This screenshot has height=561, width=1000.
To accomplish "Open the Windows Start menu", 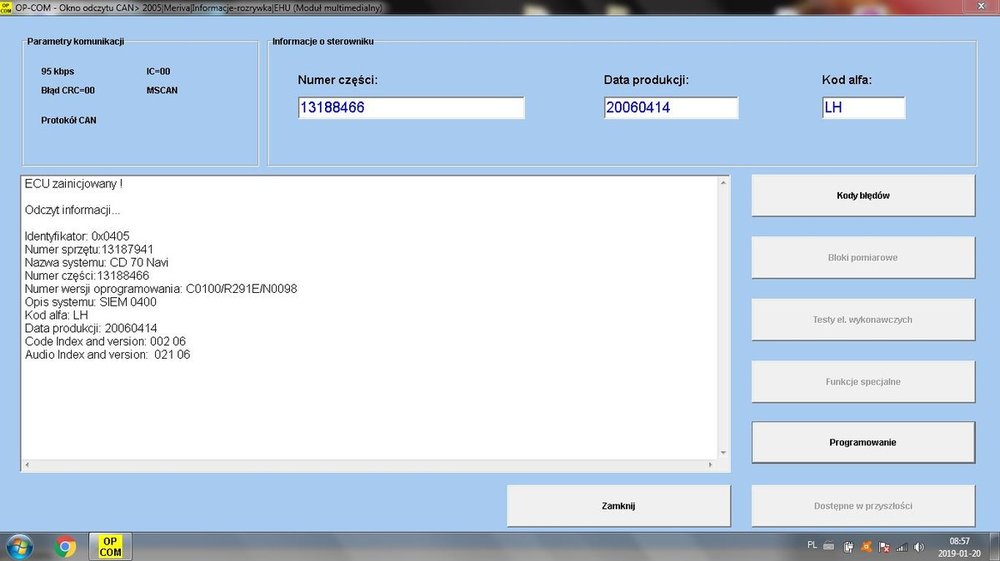I will 18,547.
